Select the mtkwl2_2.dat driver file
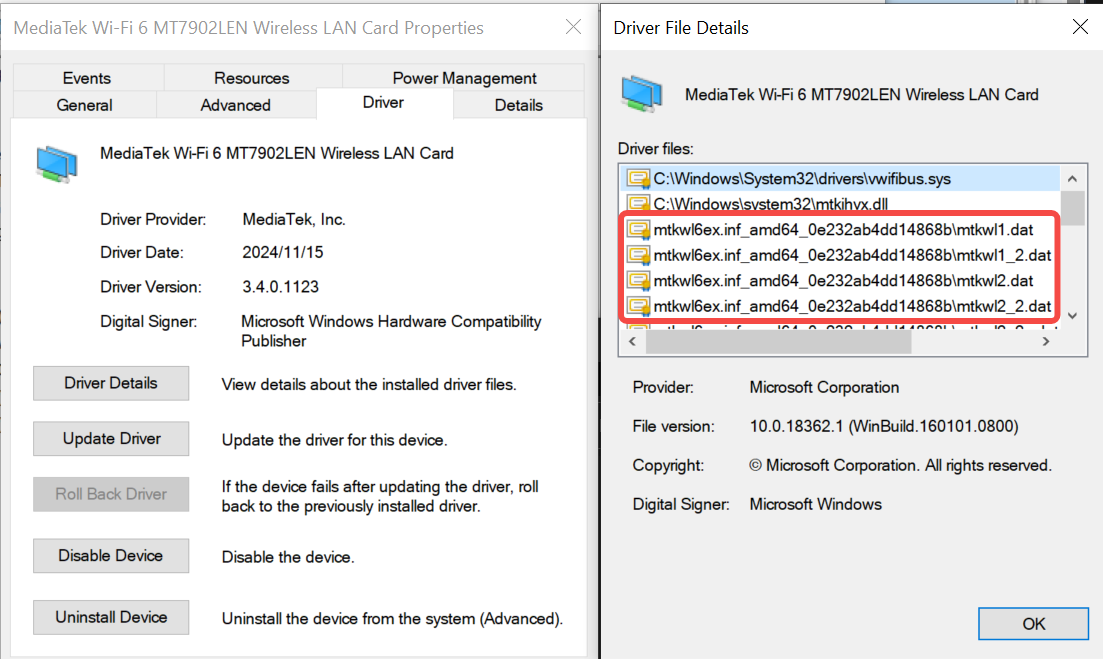Screen dimensions: 1103x659 (842, 307)
